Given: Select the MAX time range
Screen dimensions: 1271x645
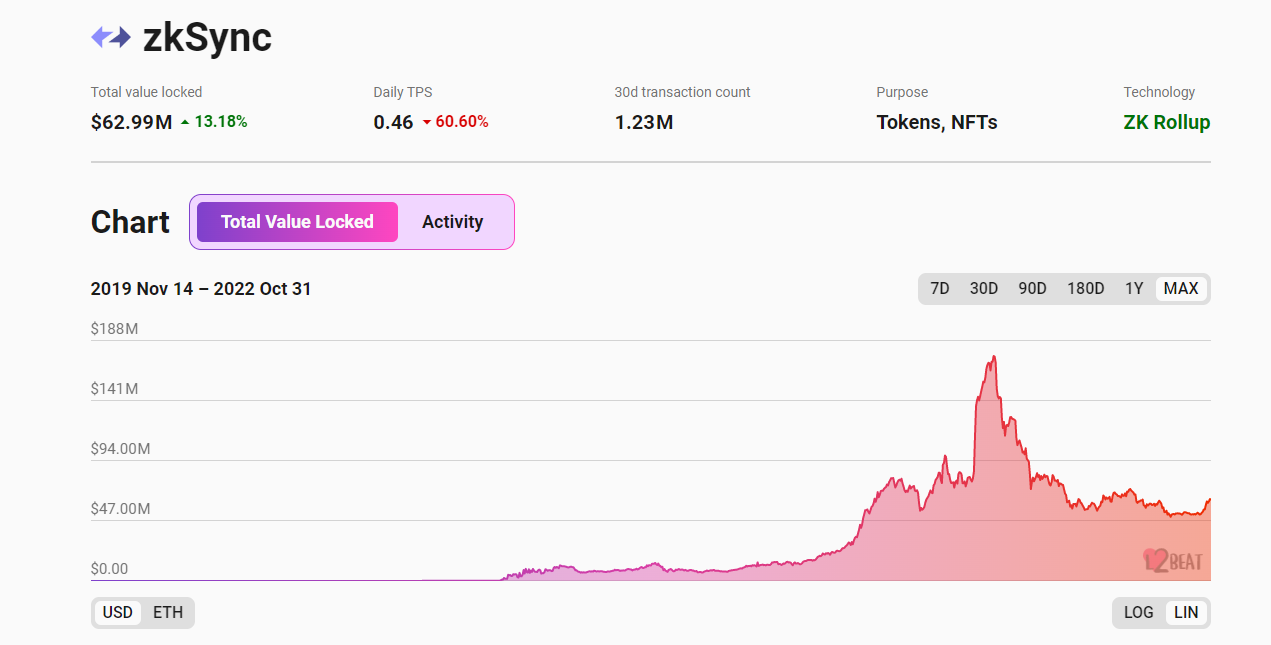Looking at the screenshot, I should (1181, 289).
